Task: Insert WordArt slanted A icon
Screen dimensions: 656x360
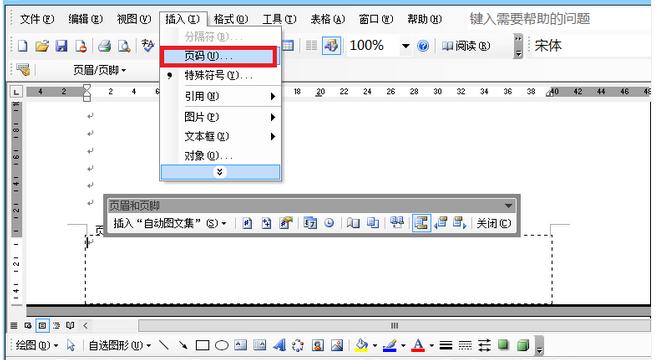Action: [x=279, y=345]
